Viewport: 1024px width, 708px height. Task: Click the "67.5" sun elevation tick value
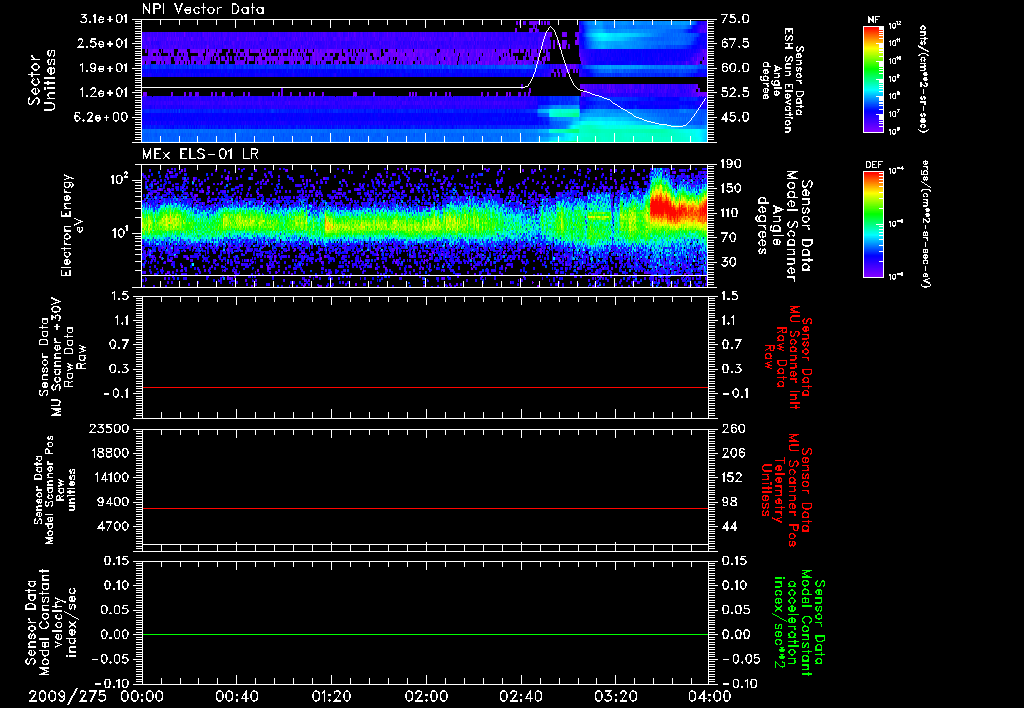coord(735,44)
